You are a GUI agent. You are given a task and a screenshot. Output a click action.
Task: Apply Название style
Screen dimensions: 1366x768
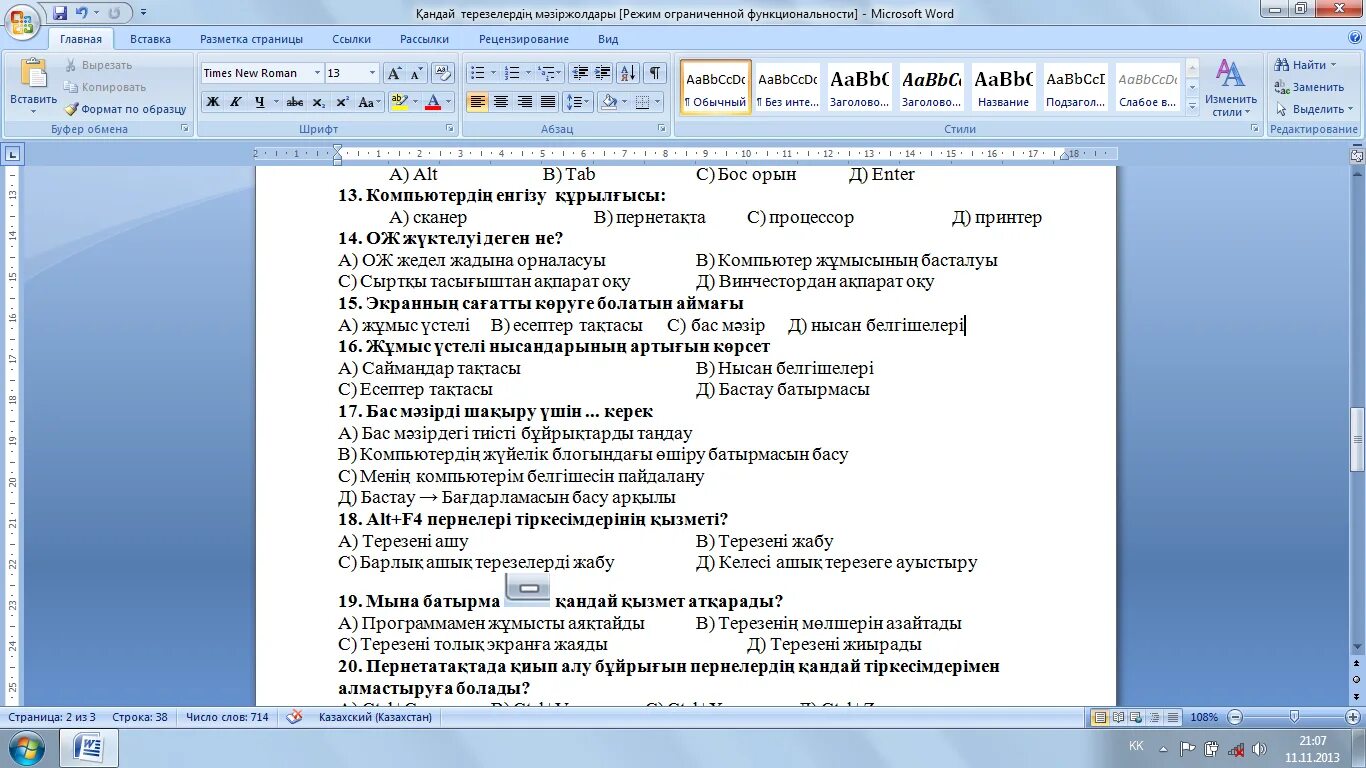click(1004, 87)
